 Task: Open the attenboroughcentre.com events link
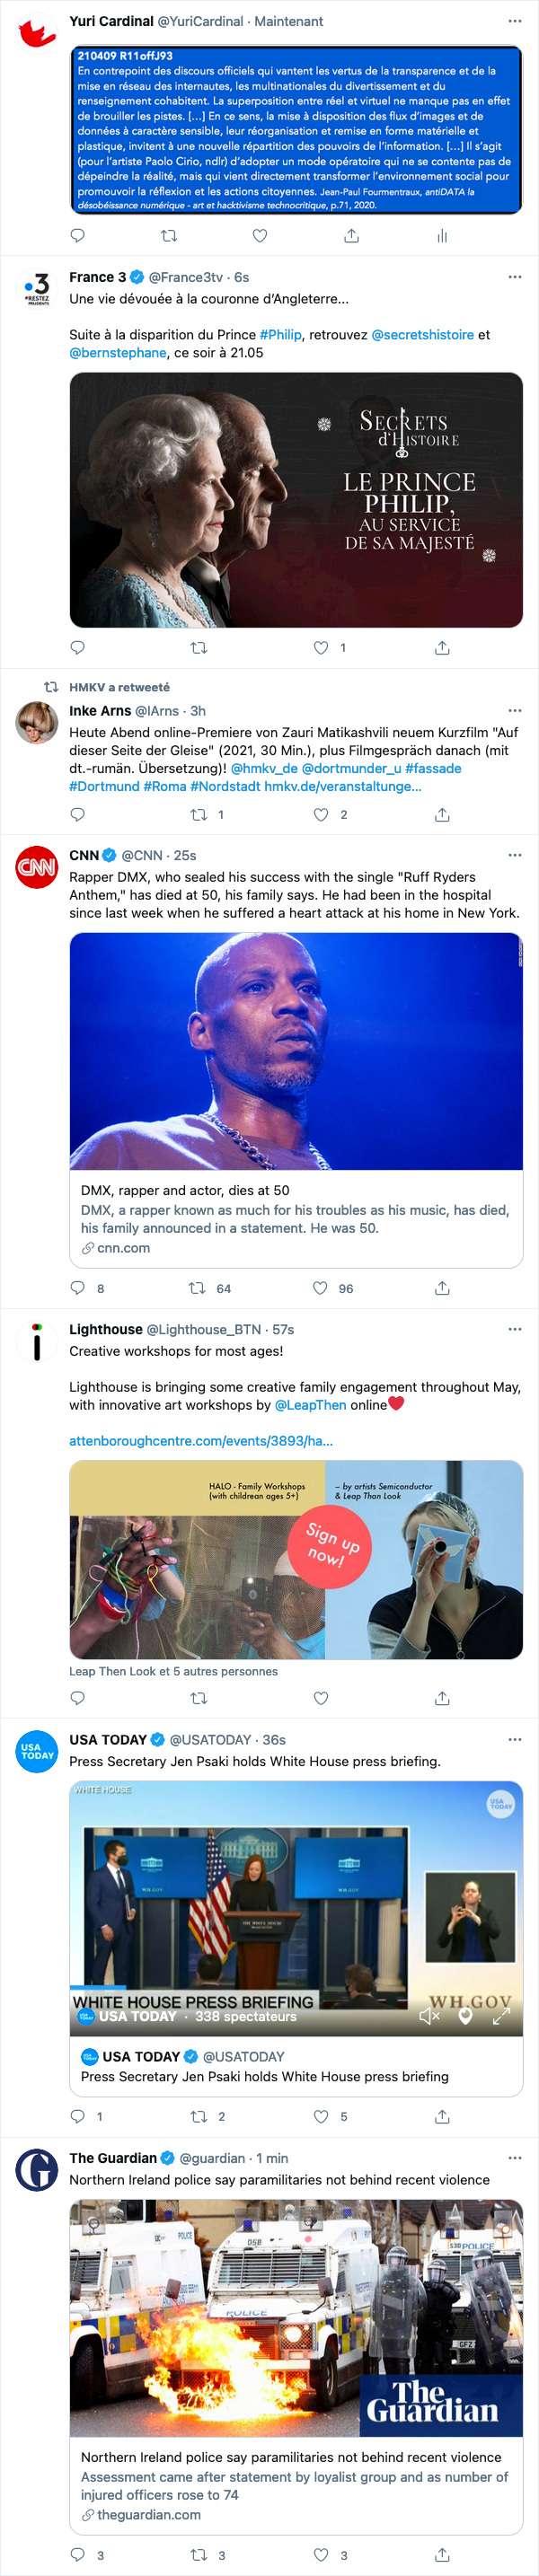(201, 1441)
